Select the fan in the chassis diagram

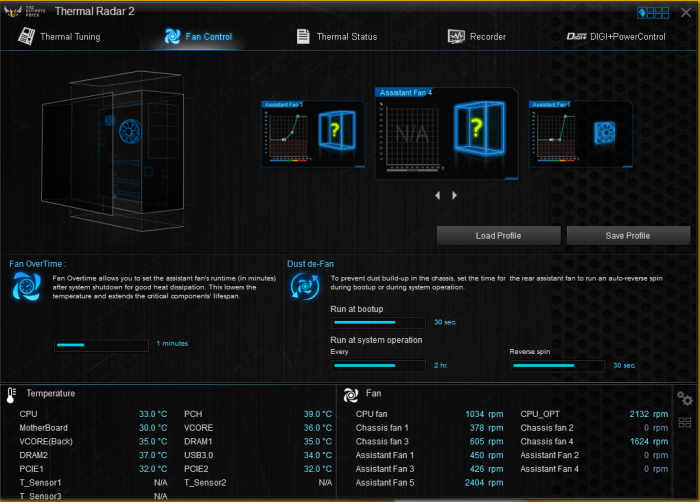coord(130,131)
